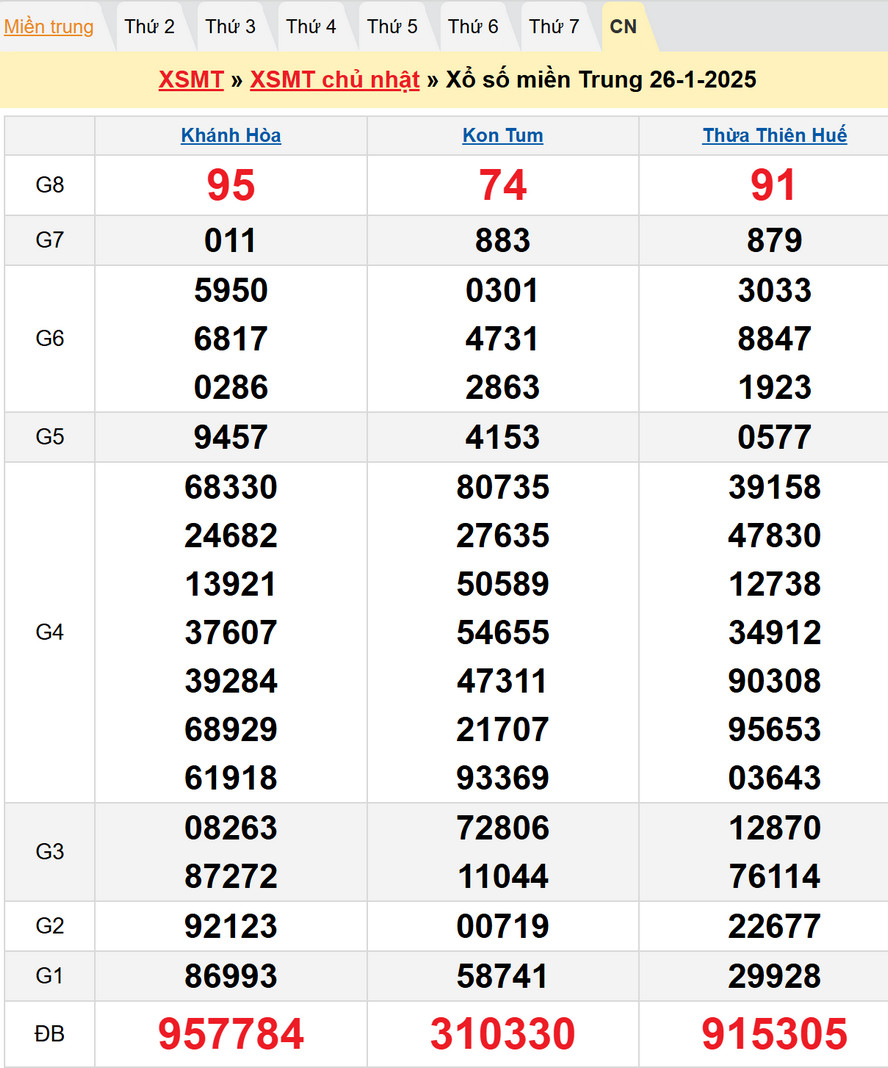The height and width of the screenshot is (1068, 888).
Task: Click the CN Sunday tab
Action: (623, 27)
